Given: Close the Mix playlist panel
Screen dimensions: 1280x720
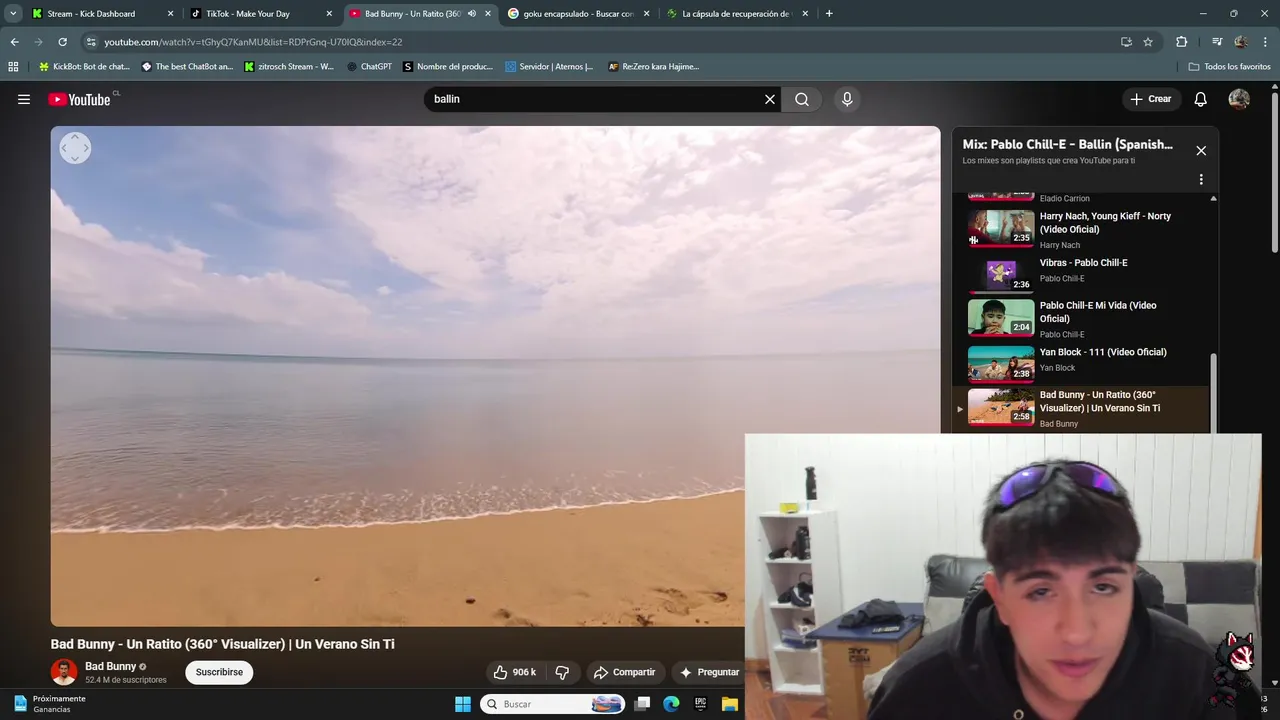Looking at the screenshot, I should pos(1201,151).
